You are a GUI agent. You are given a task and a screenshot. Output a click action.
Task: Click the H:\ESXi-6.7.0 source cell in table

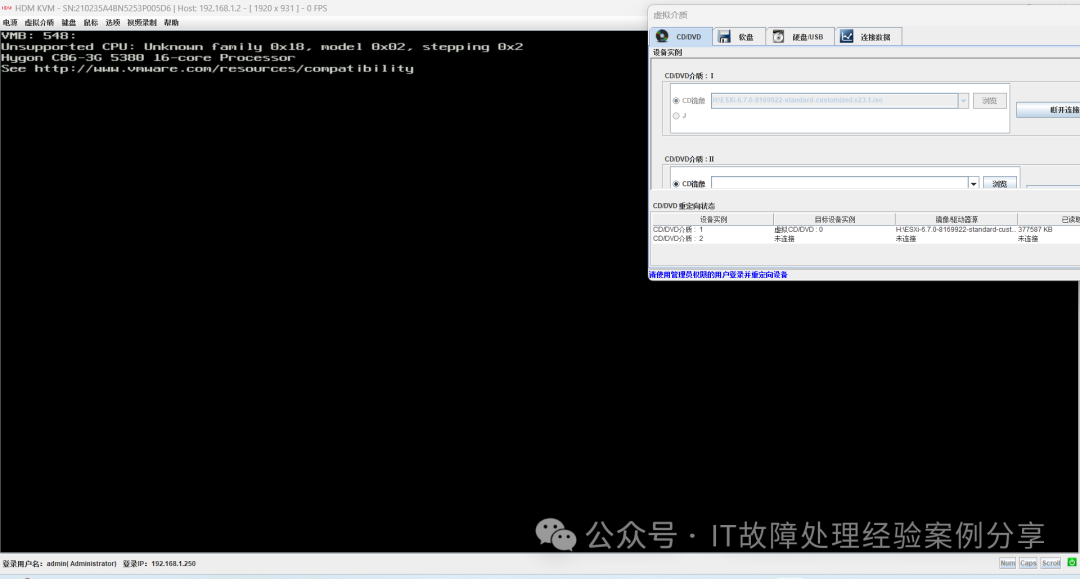(x=955, y=229)
